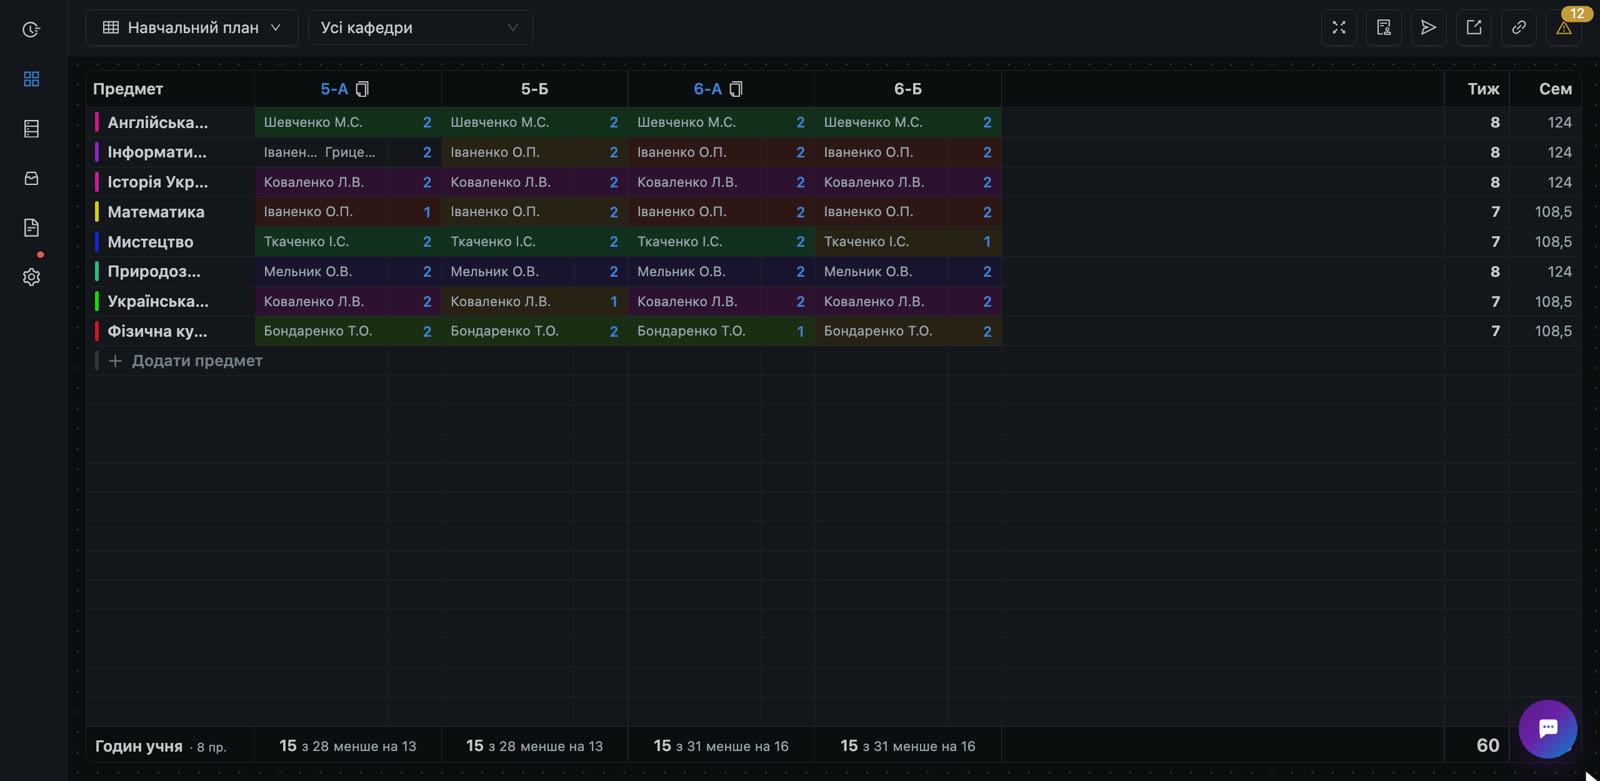1600x781 pixels.
Task: Click the chain link icon
Action: point(1519,28)
